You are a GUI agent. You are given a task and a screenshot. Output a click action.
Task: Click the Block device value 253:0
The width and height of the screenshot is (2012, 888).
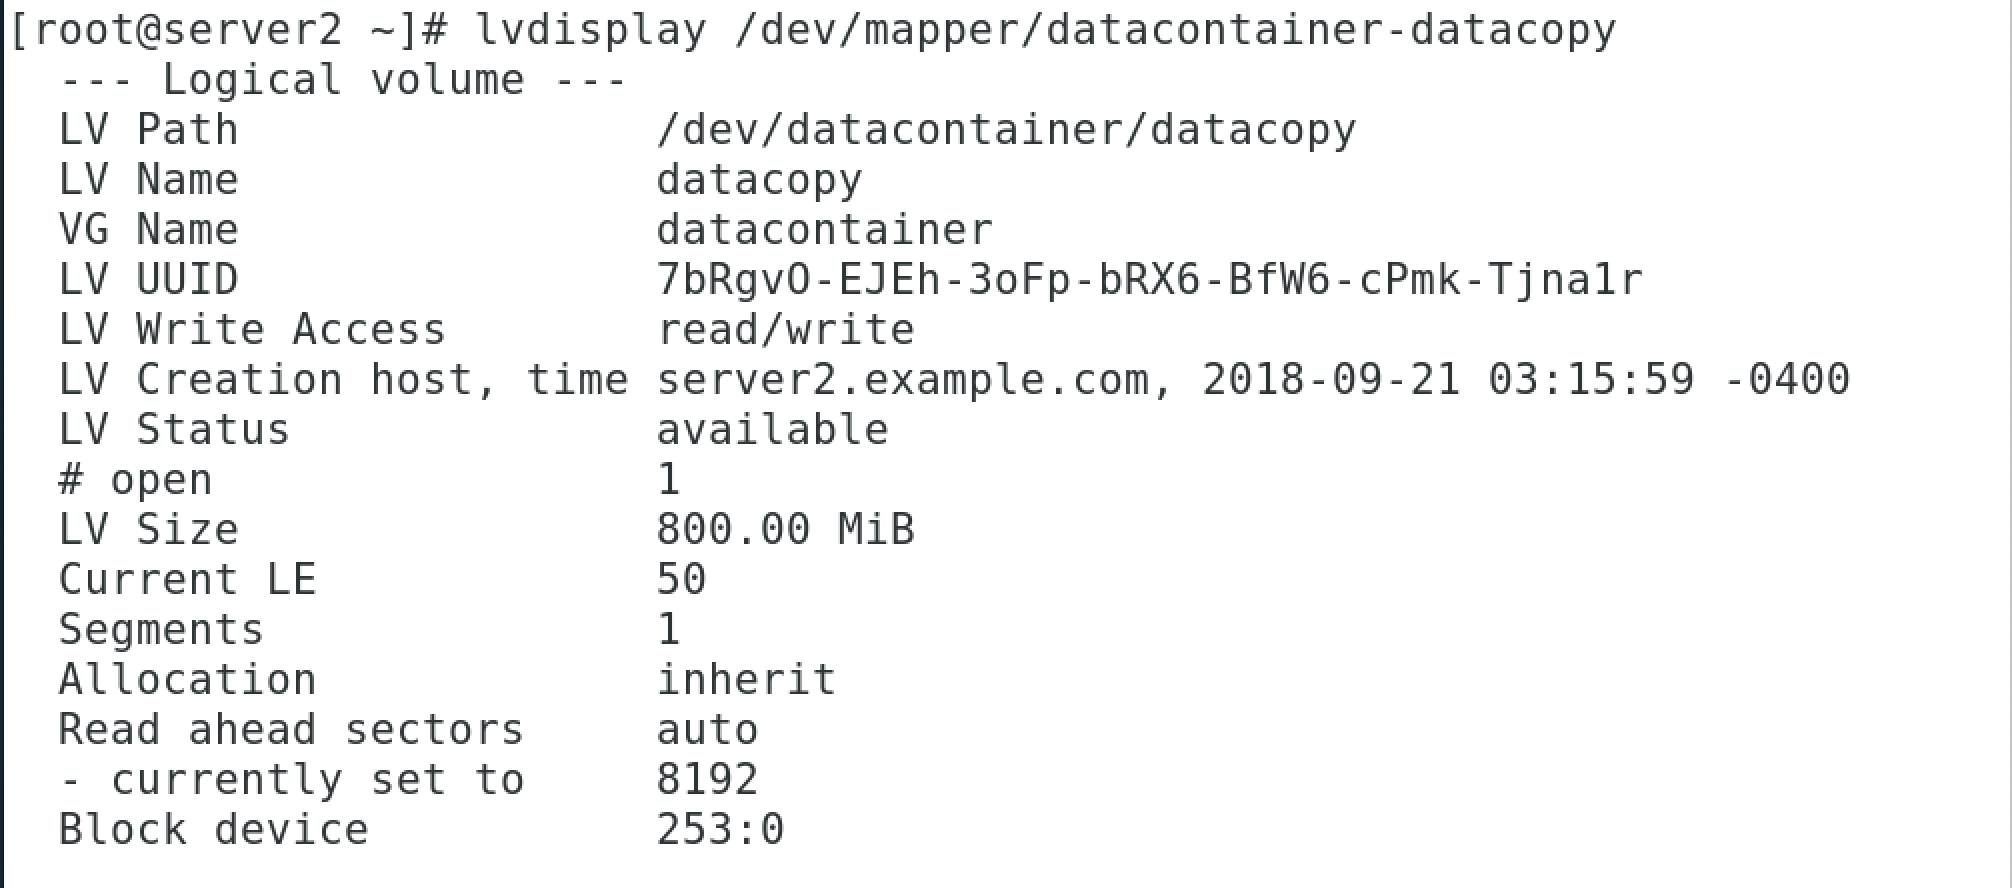pyautogui.click(x=720, y=830)
